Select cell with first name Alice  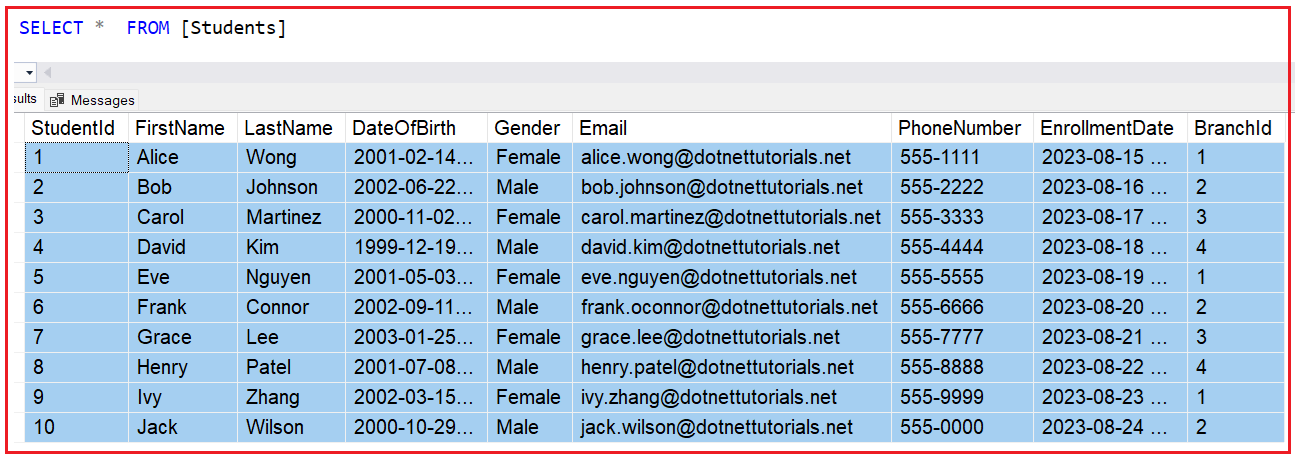click(x=183, y=157)
